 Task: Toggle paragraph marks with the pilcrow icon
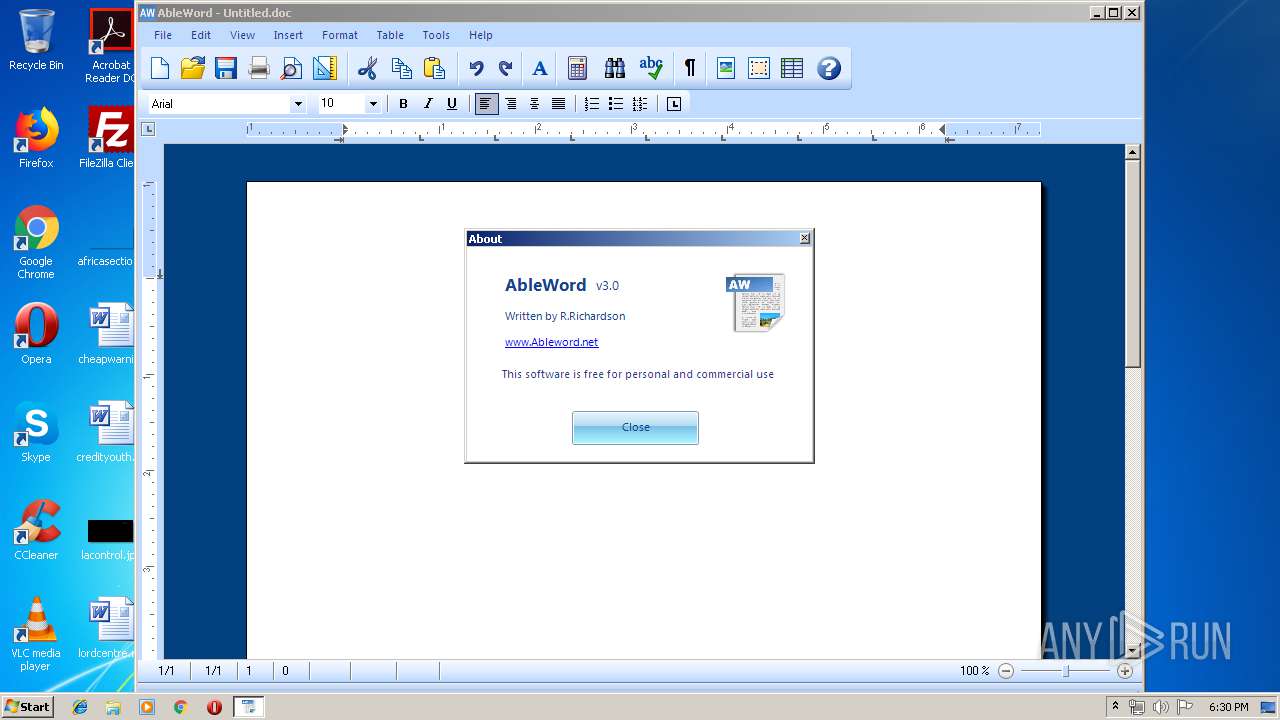coord(689,68)
